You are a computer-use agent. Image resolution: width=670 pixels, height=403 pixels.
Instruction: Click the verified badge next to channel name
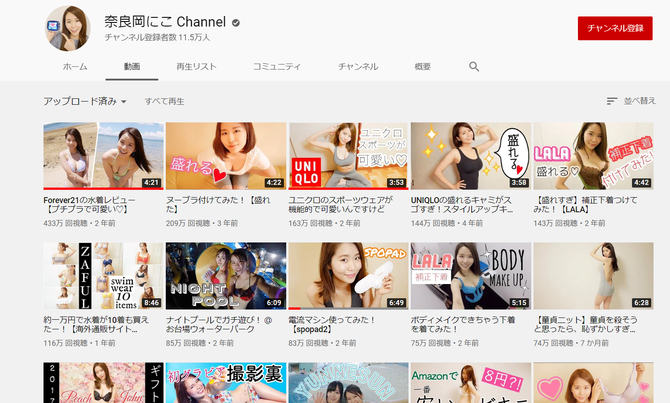[236, 23]
